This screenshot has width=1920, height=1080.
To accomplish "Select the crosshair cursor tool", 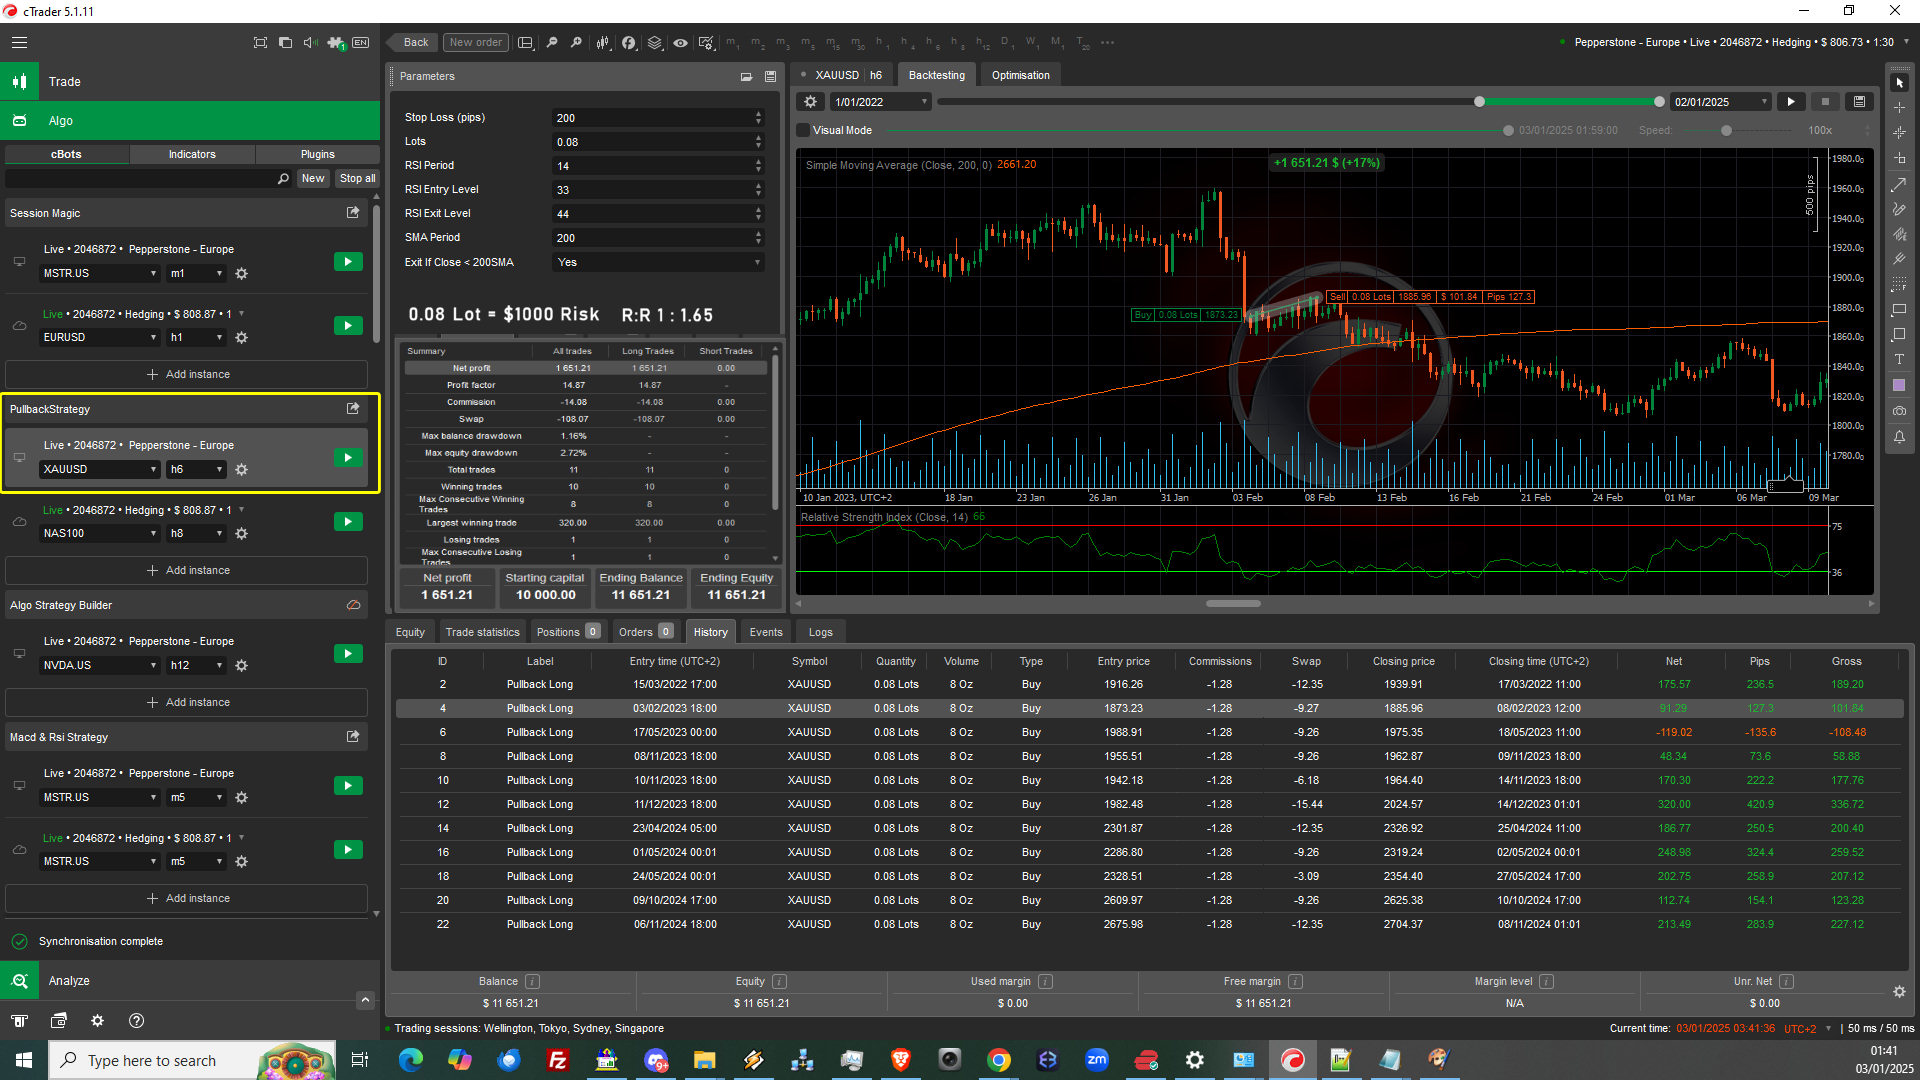I will pyautogui.click(x=1899, y=107).
